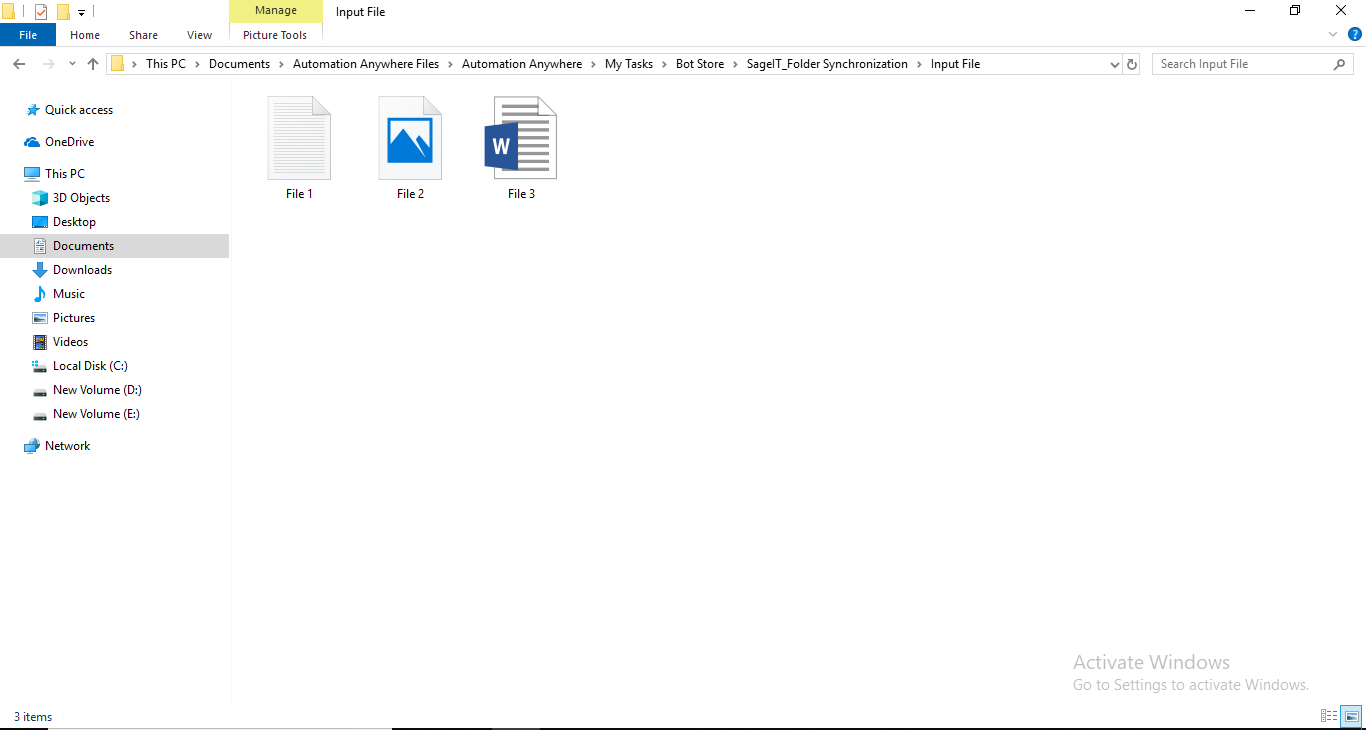The height and width of the screenshot is (730, 1366).
Task: Click the Manage contextual tab header
Action: pyautogui.click(x=276, y=10)
